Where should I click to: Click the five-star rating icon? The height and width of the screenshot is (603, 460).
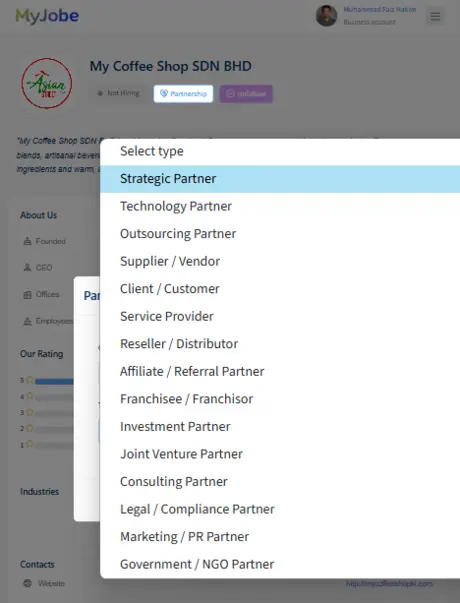30,380
